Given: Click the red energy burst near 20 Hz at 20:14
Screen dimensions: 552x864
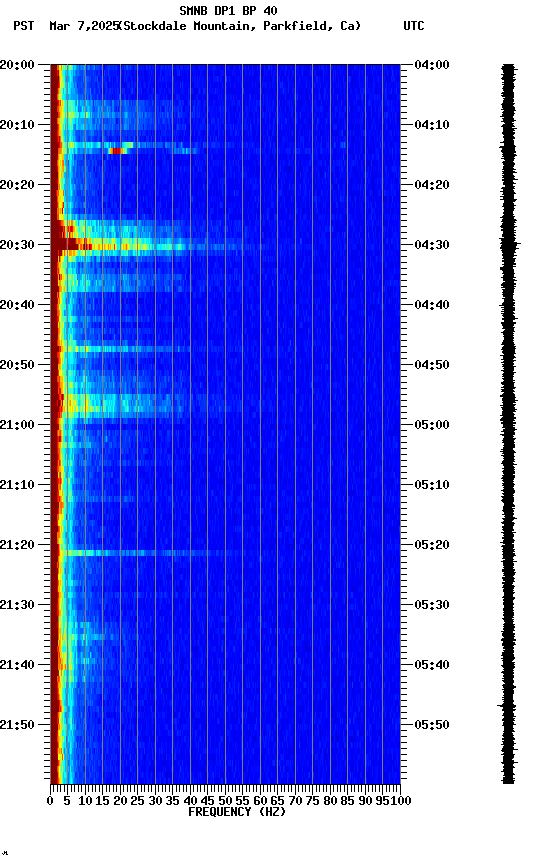Looking at the screenshot, I should coord(118,150).
